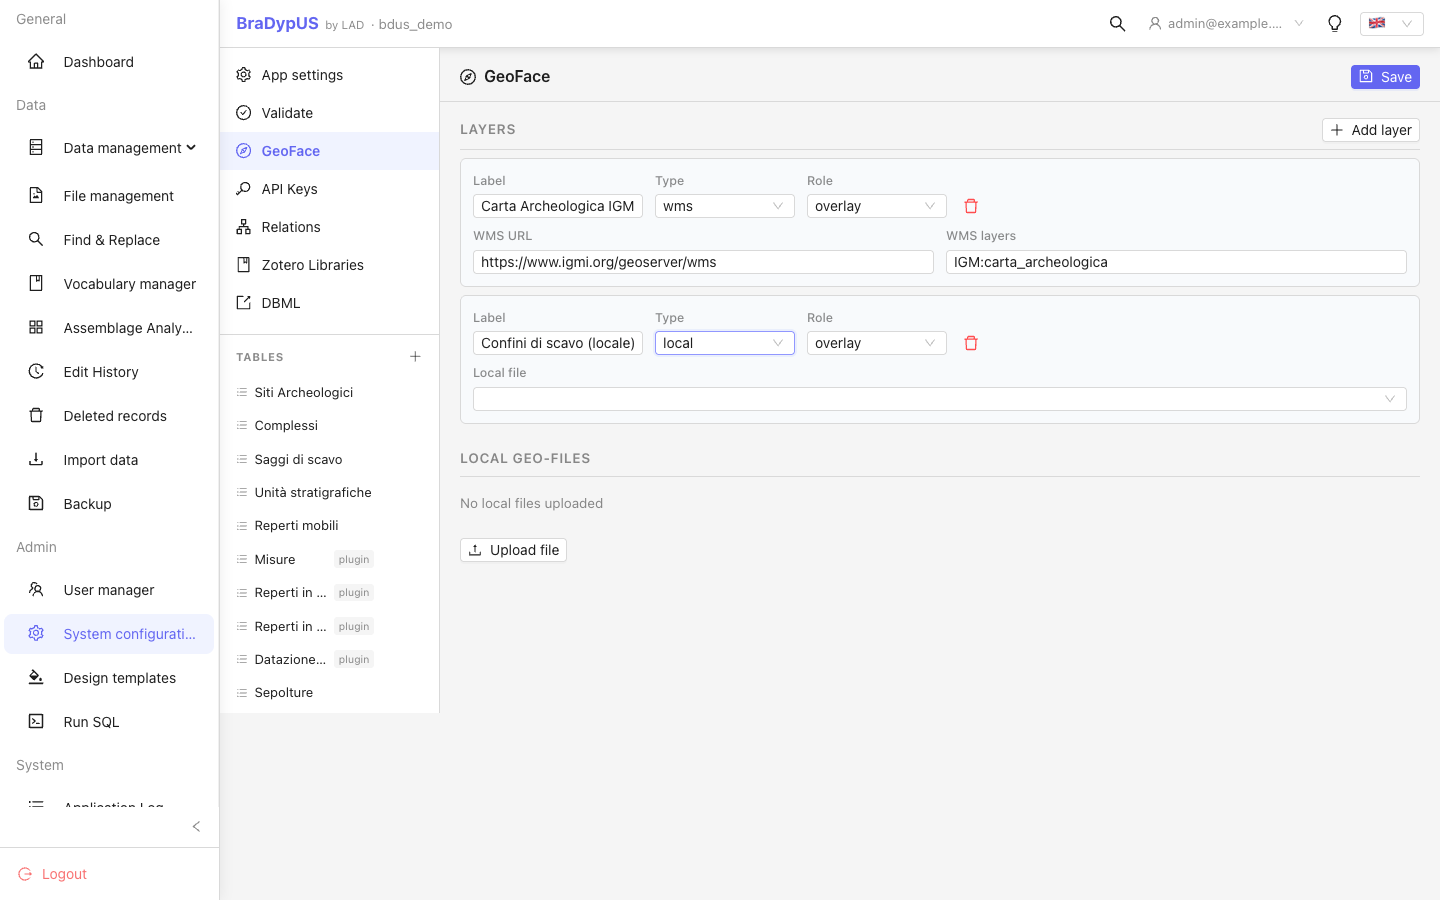Open Unità stratigrafiche table
This screenshot has height=900, width=1440.
click(329, 492)
